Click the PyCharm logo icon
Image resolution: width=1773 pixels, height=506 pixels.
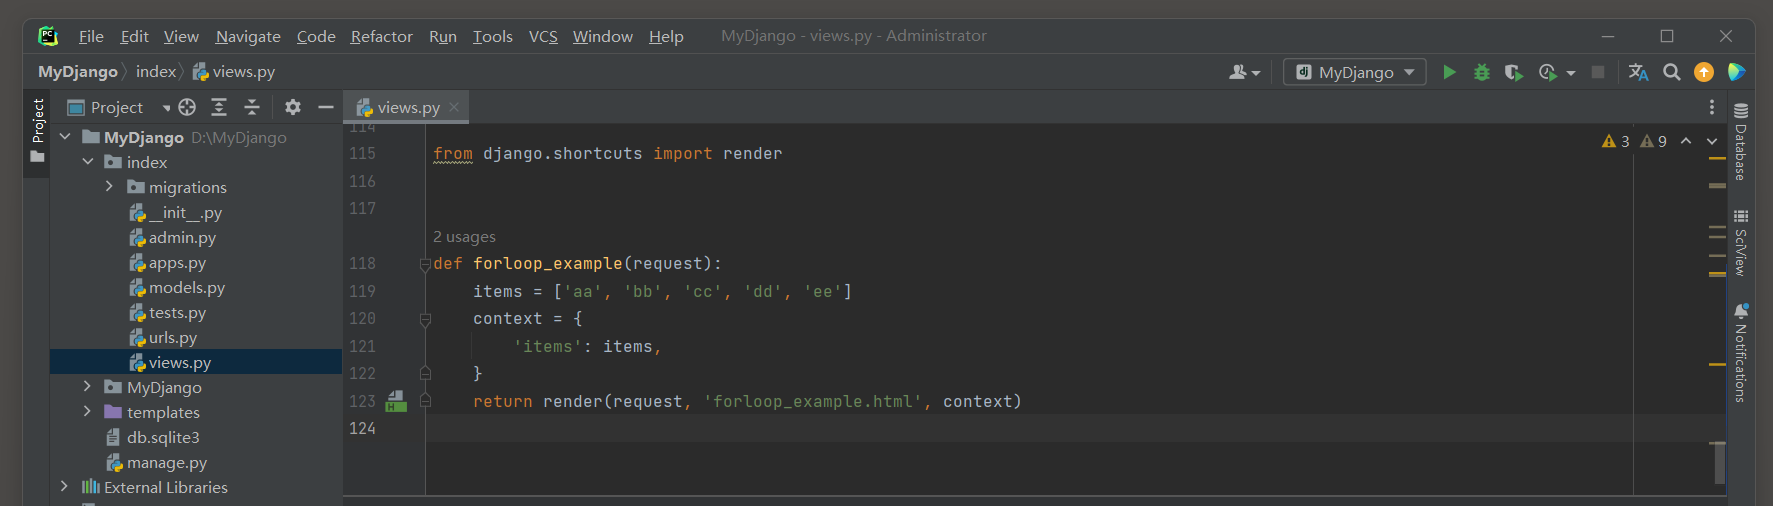tap(48, 36)
